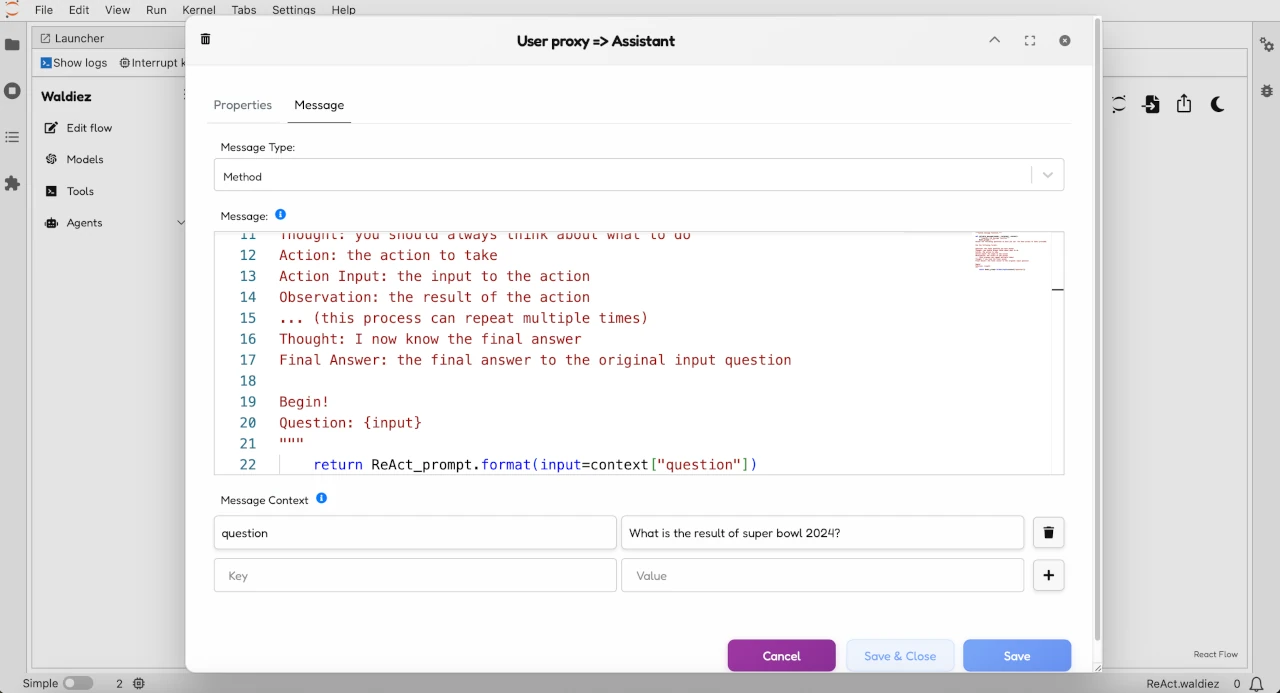This screenshot has height=693, width=1280.
Task: Open the debugger bug icon panel
Action: [1266, 89]
